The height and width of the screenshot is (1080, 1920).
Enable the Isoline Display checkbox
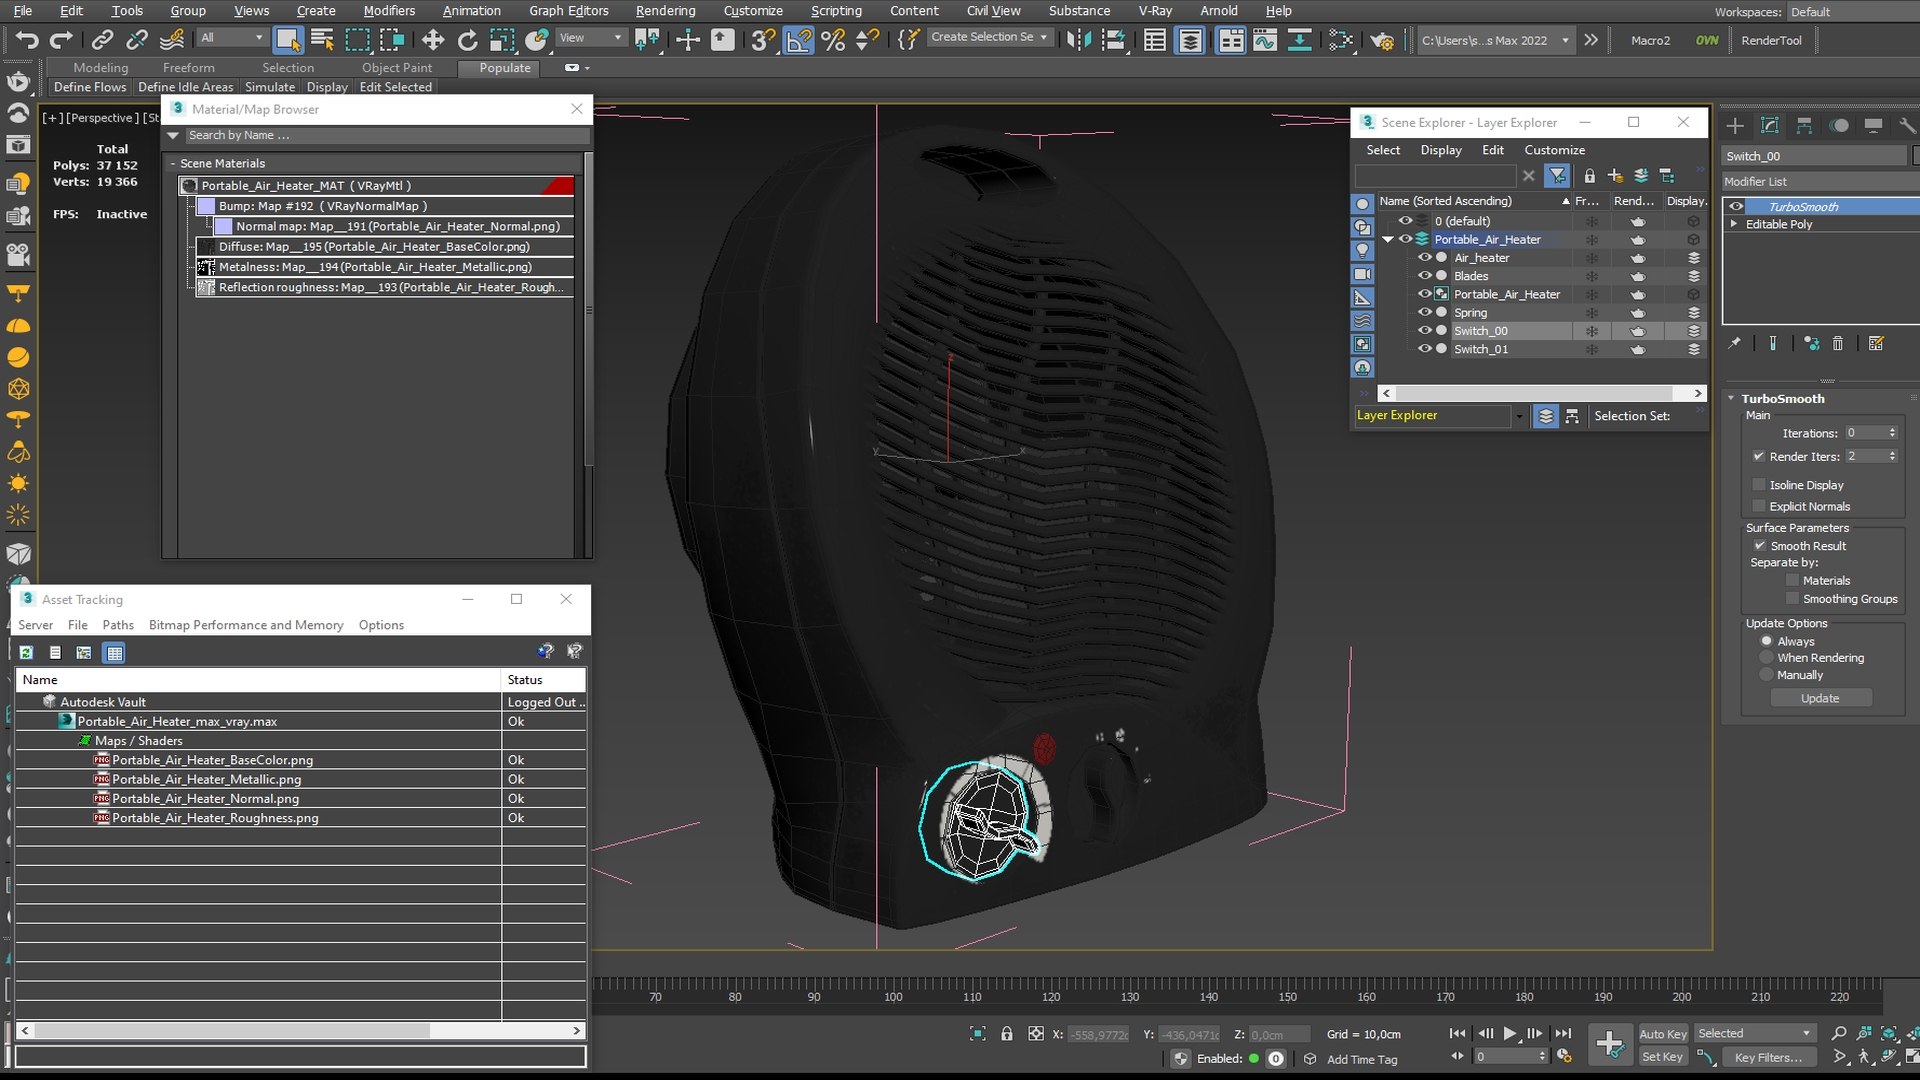1760,485
